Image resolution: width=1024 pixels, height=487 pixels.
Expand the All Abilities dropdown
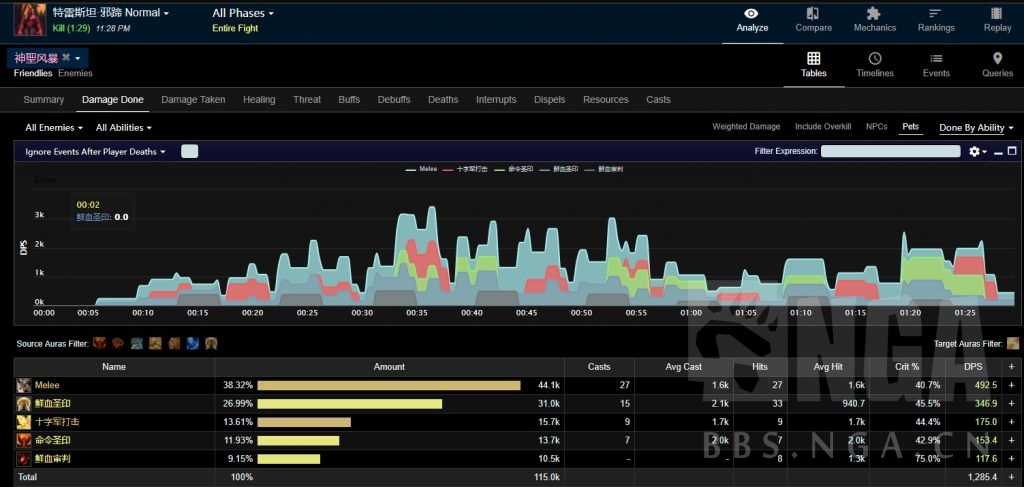(124, 128)
